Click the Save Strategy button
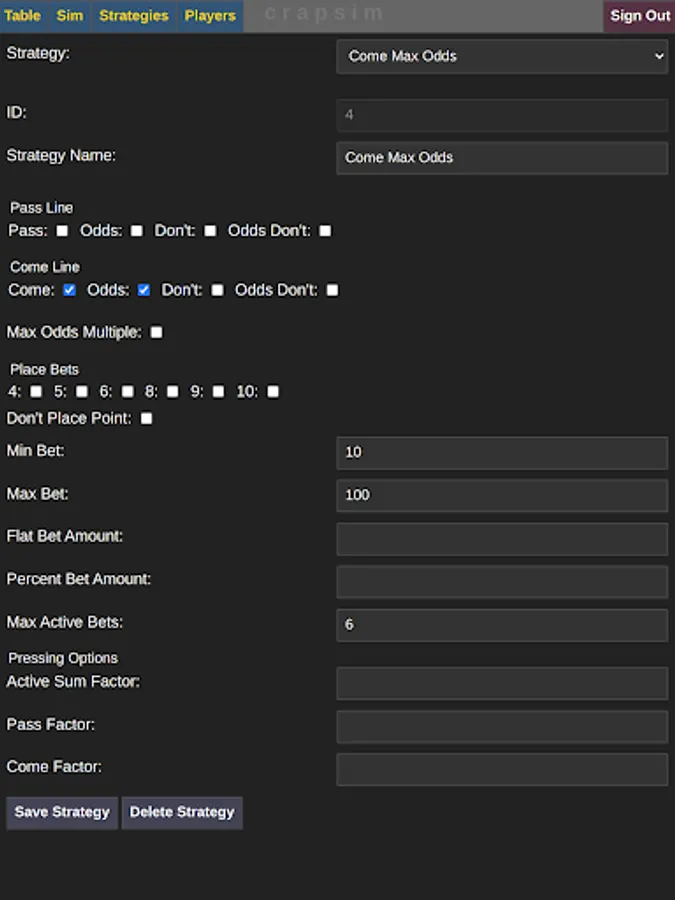The image size is (675, 900). tap(62, 812)
